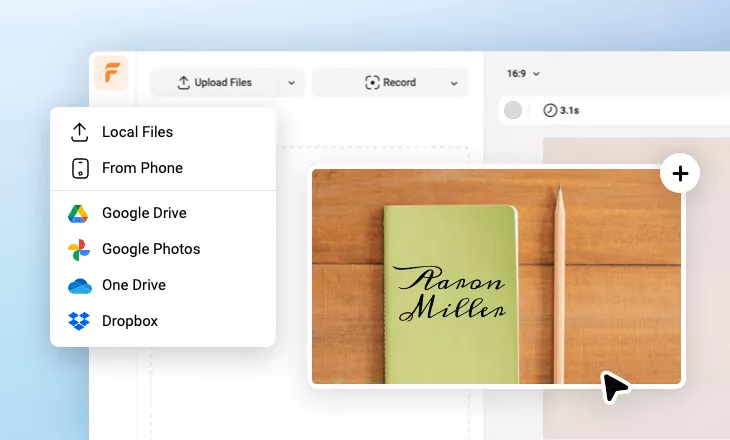Select One Drive upload source
730x440 pixels.
(163, 285)
